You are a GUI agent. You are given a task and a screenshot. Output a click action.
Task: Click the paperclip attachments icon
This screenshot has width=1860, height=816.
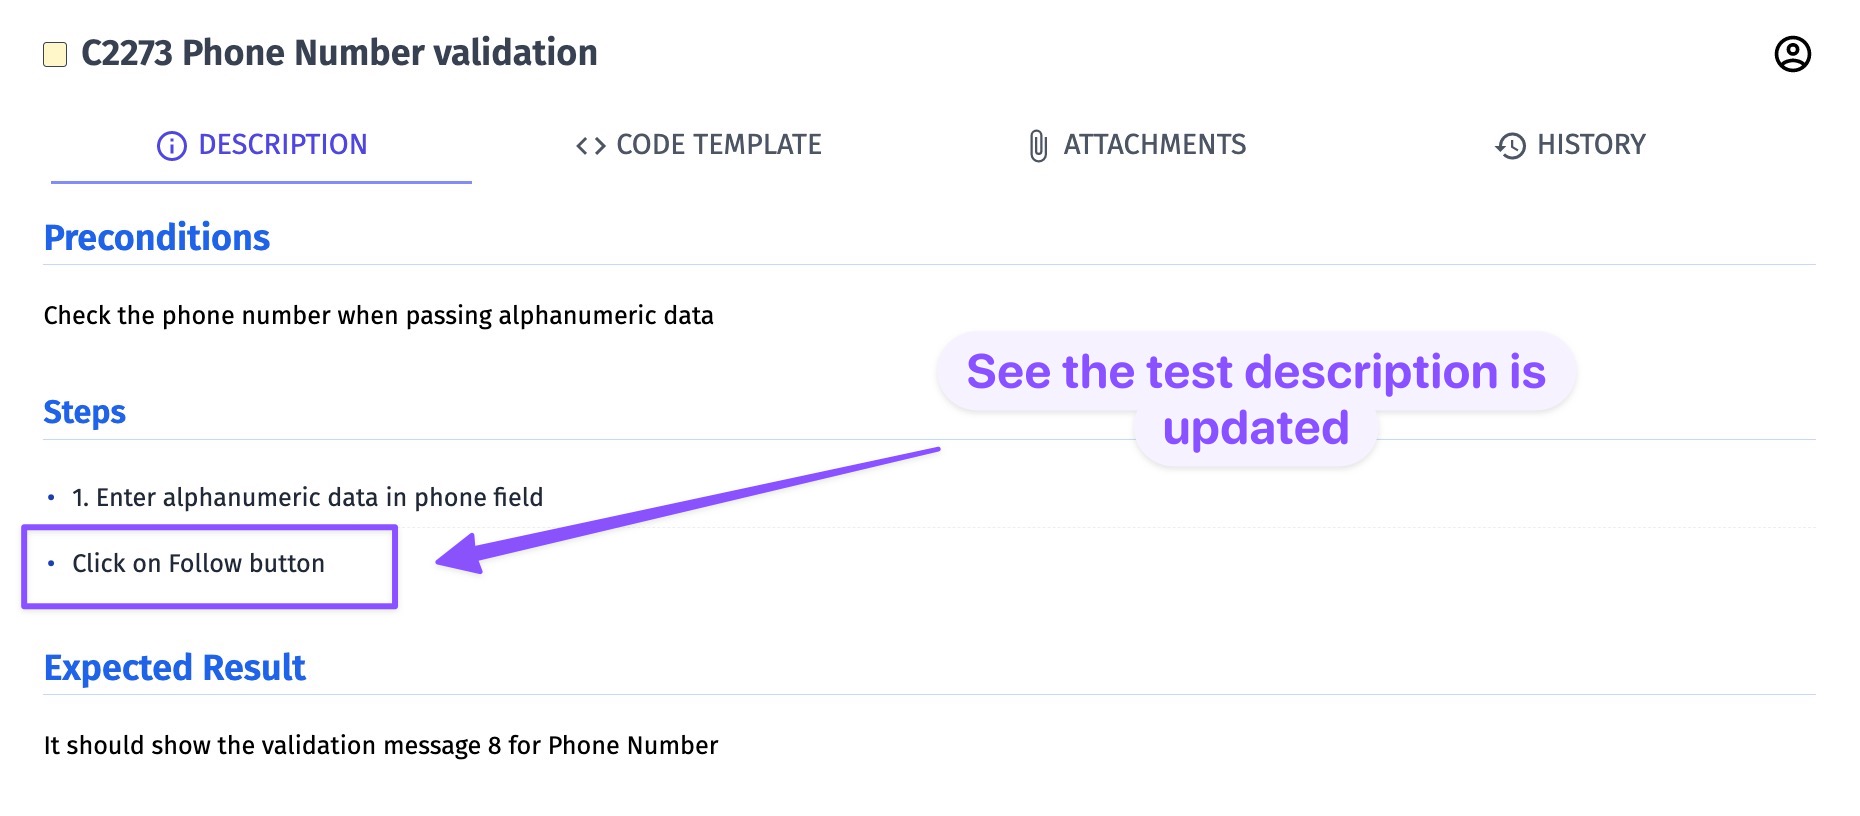1038,146
